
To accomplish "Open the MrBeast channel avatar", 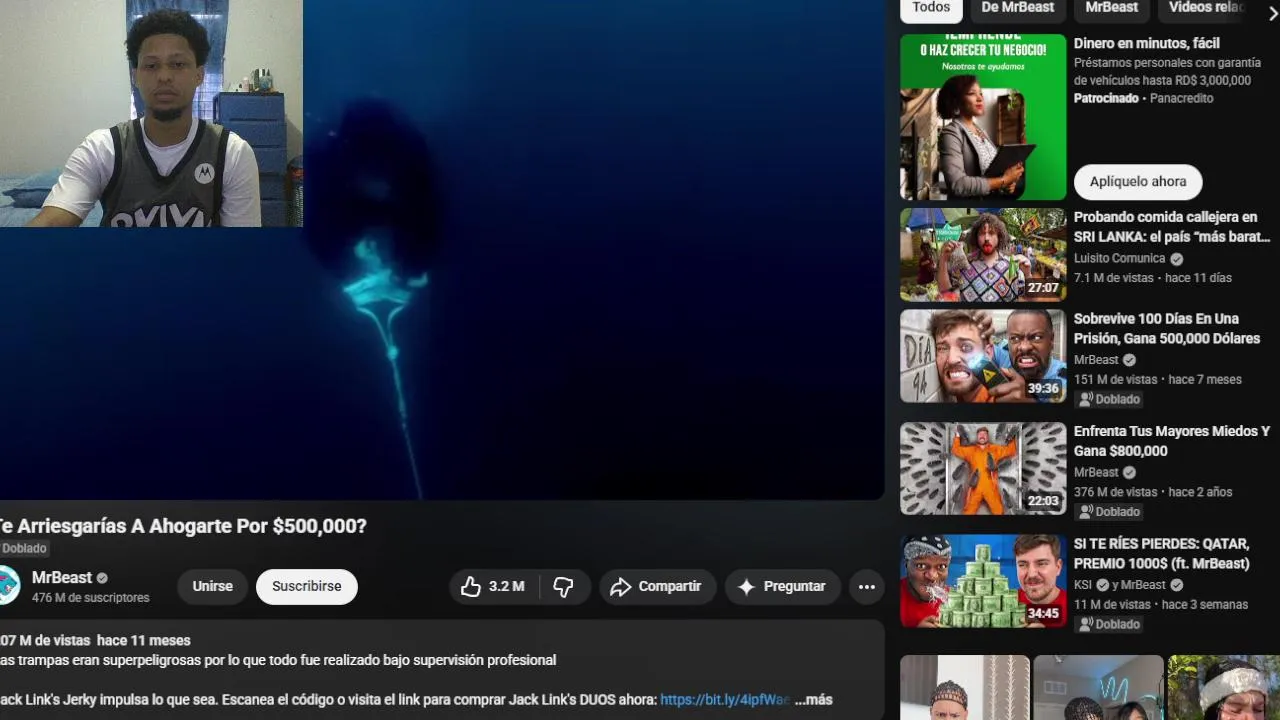I will coord(8,586).
